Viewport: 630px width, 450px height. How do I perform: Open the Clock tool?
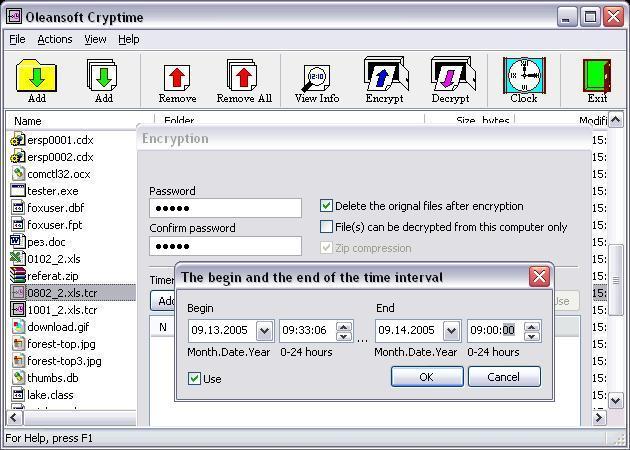click(524, 75)
